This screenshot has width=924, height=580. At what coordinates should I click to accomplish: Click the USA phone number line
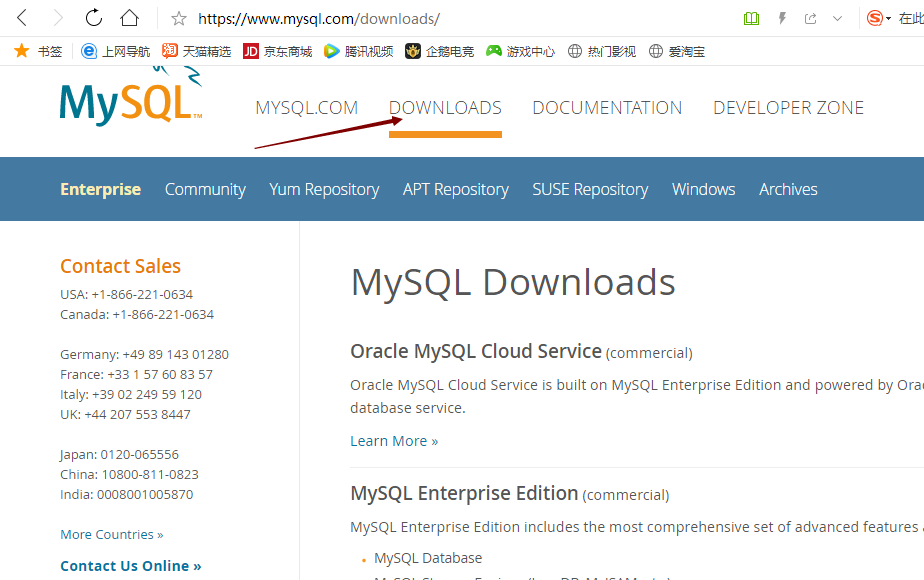127,294
